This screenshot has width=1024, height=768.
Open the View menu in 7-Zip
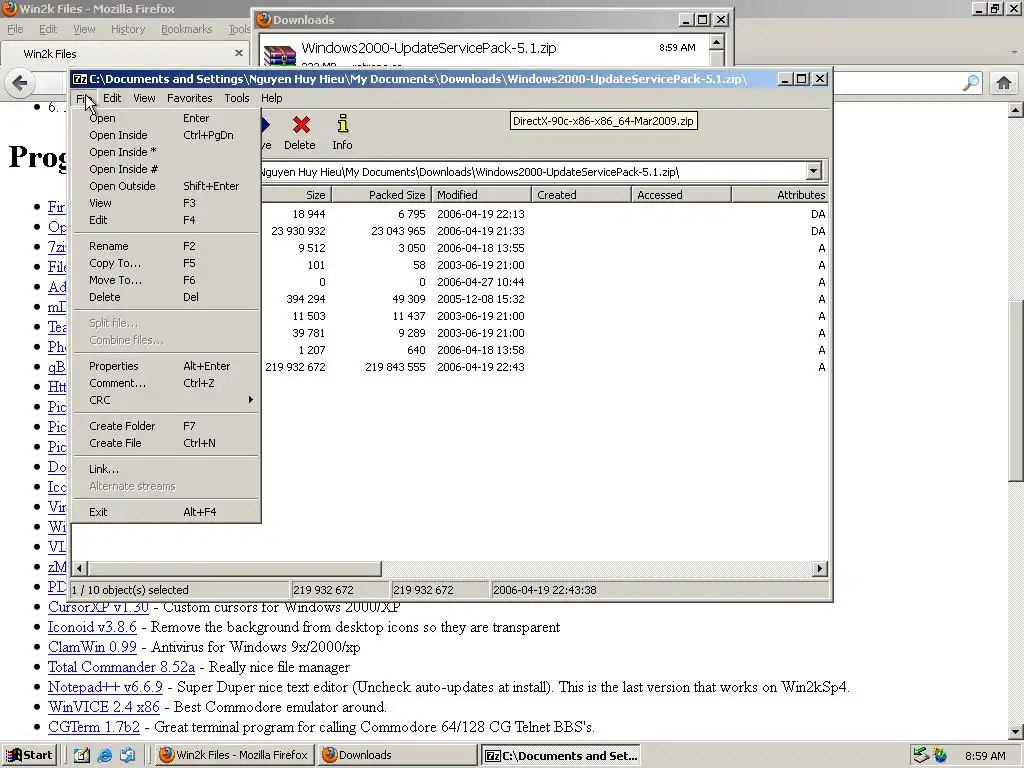[144, 98]
